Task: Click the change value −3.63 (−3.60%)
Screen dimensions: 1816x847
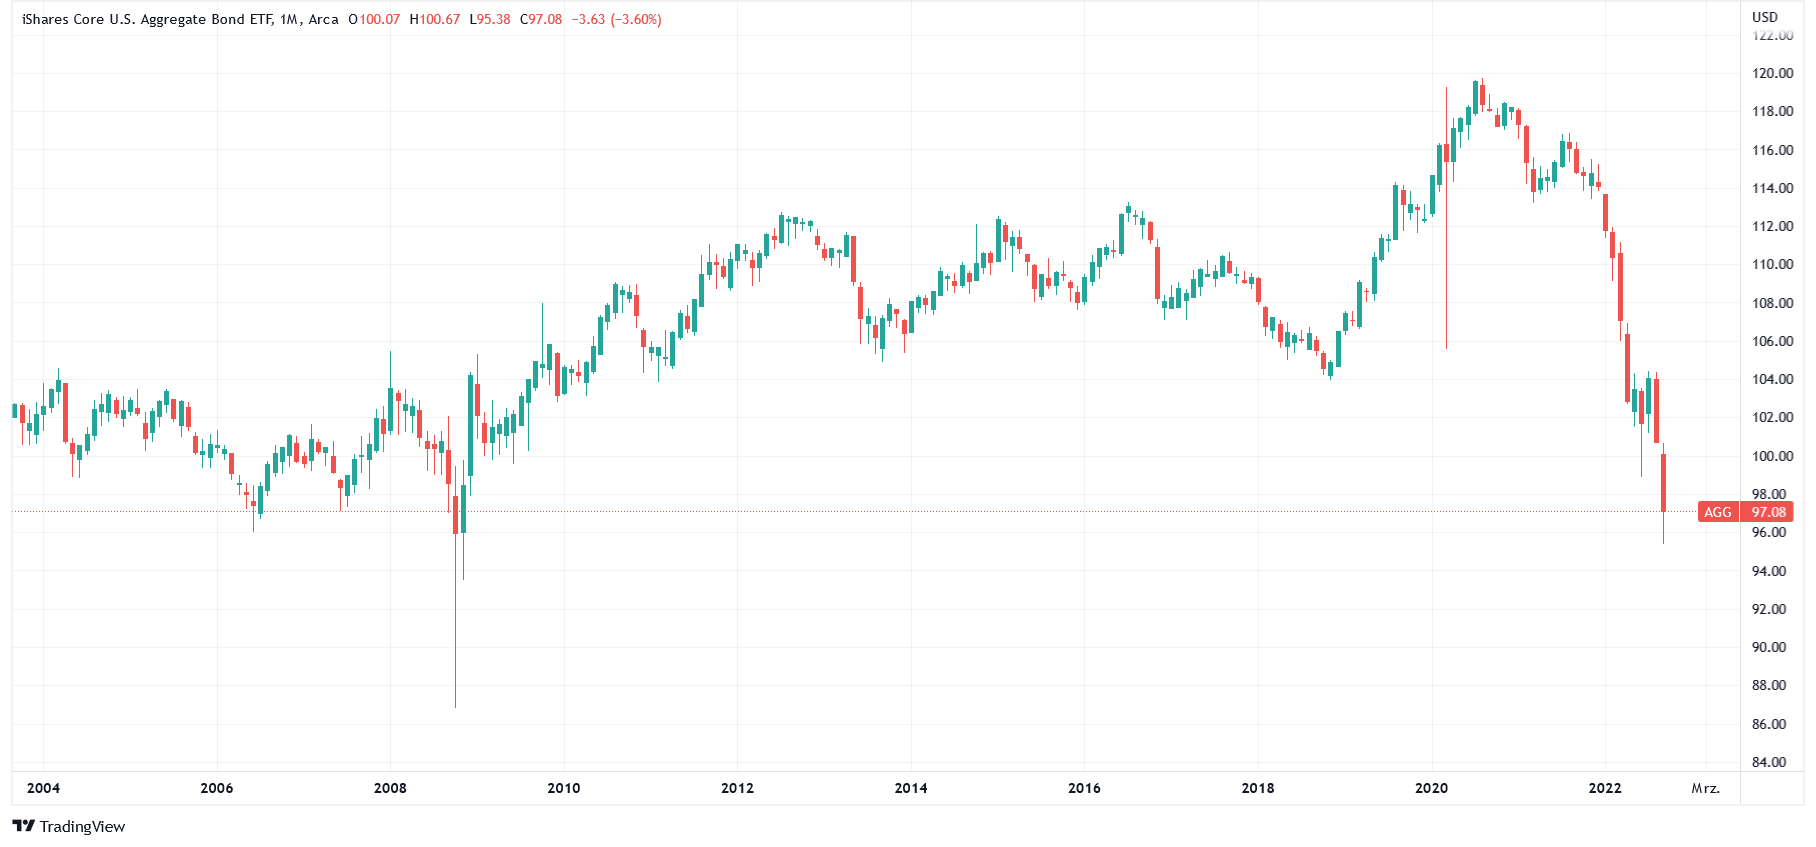Action: [x=616, y=19]
